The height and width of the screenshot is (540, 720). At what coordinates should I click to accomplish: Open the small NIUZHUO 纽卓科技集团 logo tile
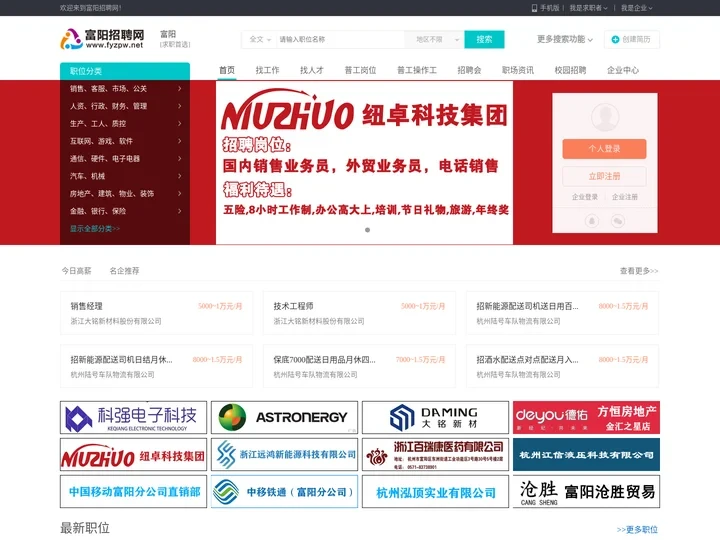(x=133, y=455)
